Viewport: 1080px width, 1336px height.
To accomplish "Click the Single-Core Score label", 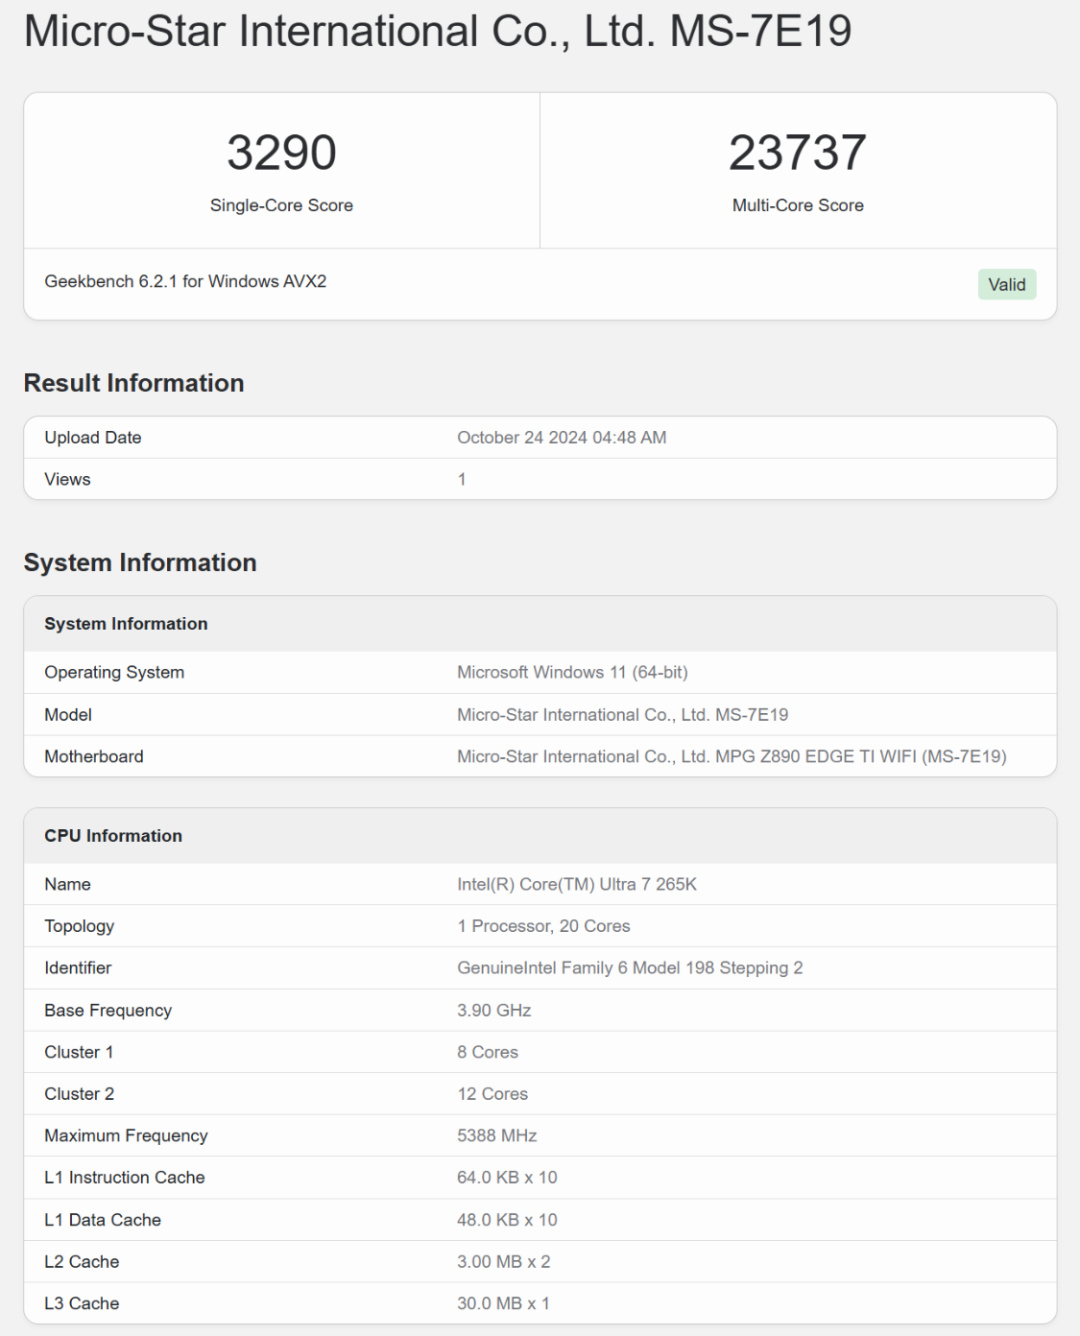I will [281, 205].
